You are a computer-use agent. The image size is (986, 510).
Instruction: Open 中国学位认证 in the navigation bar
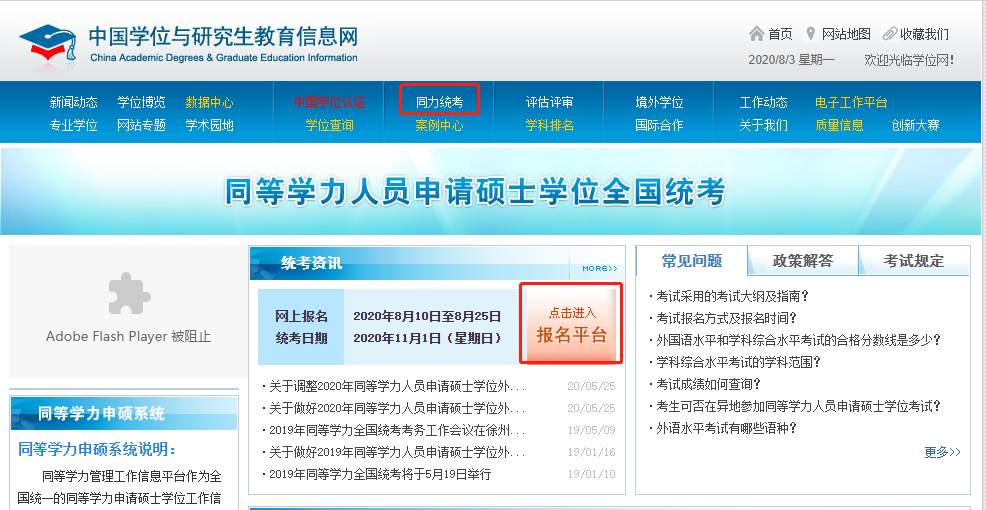point(329,102)
